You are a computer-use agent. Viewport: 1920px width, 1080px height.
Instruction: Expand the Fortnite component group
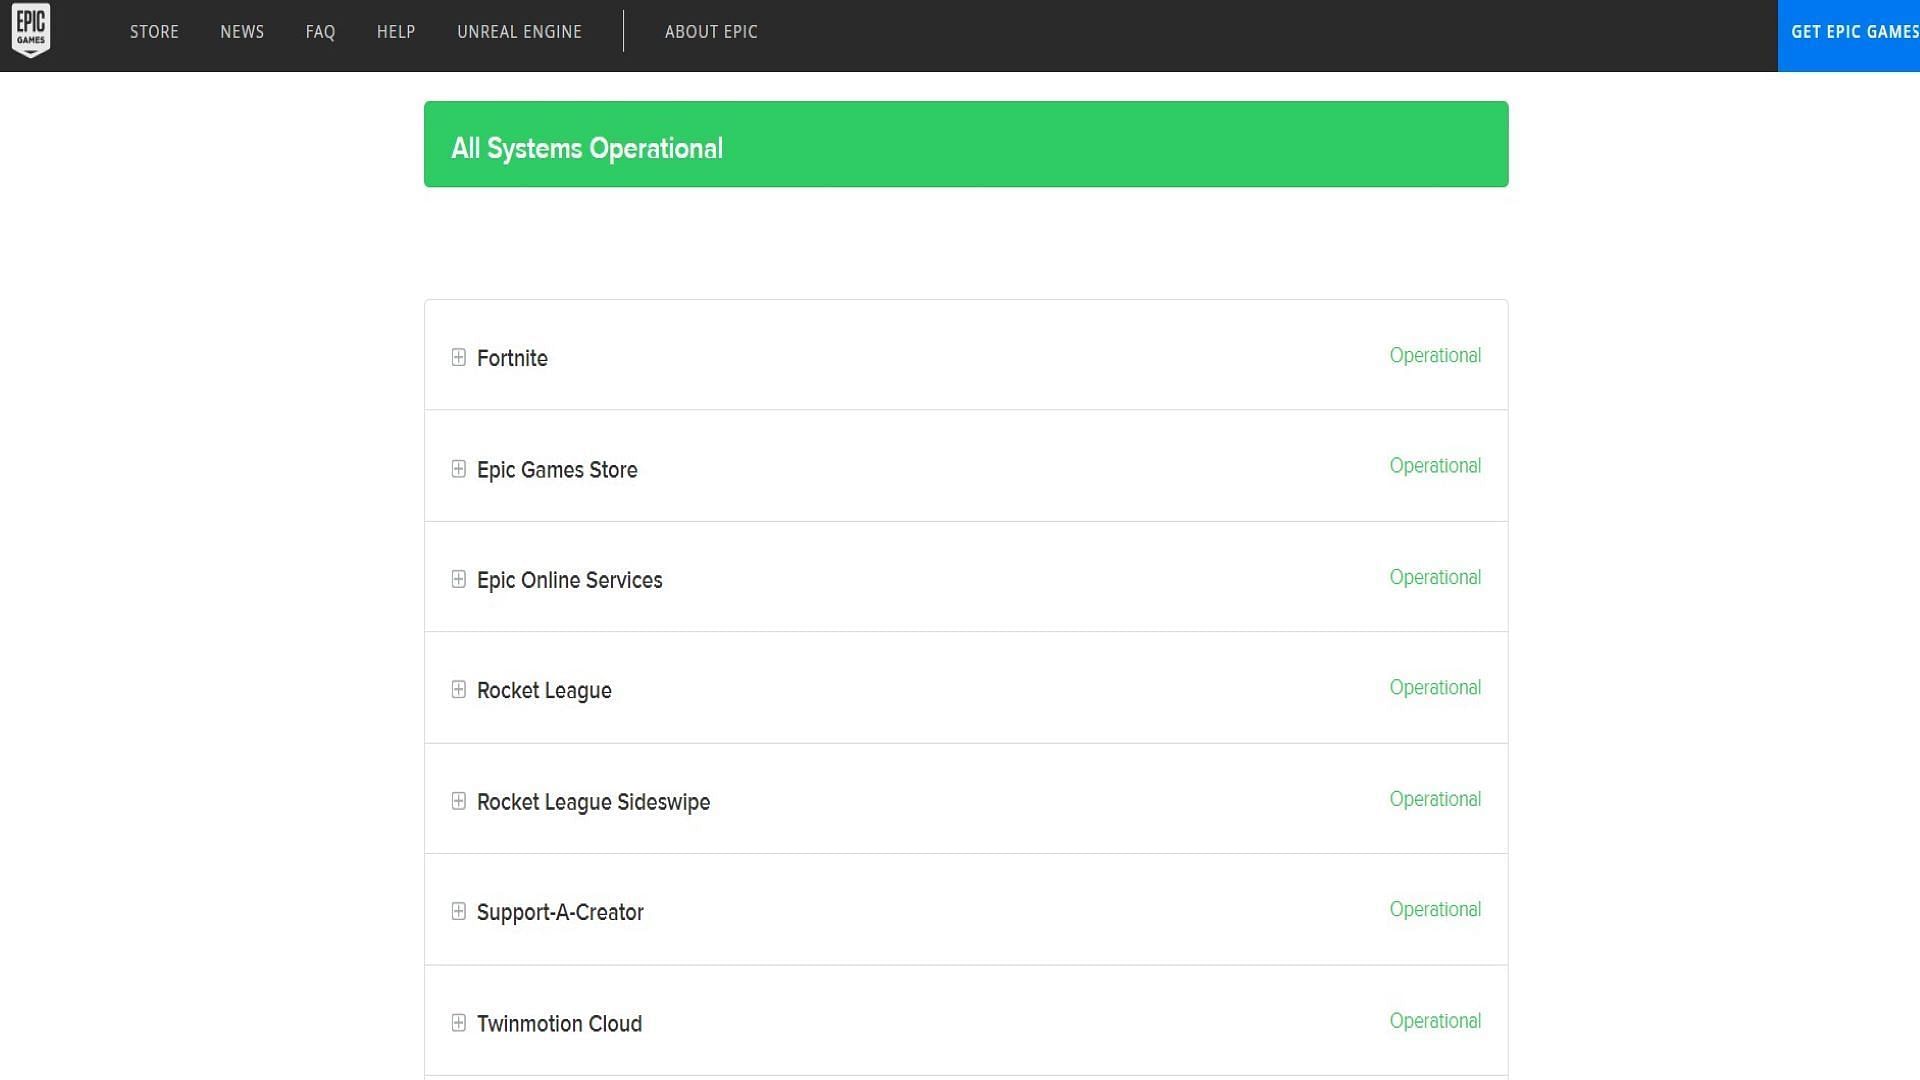click(x=458, y=357)
